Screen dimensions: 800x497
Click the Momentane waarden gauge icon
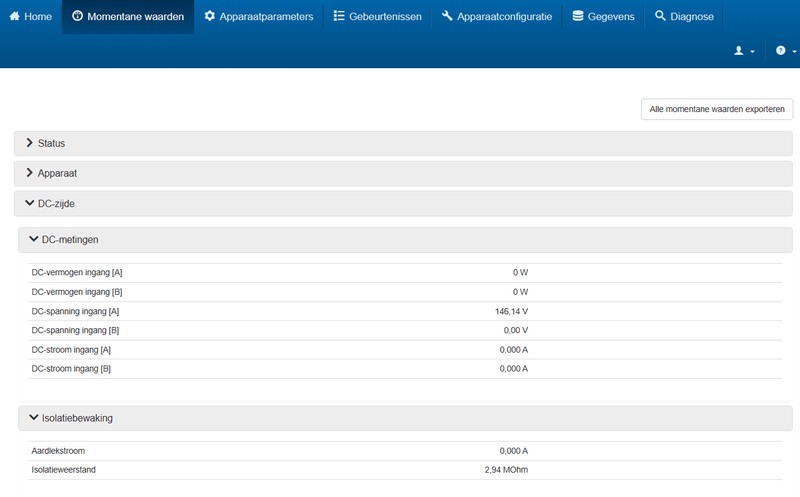[77, 16]
